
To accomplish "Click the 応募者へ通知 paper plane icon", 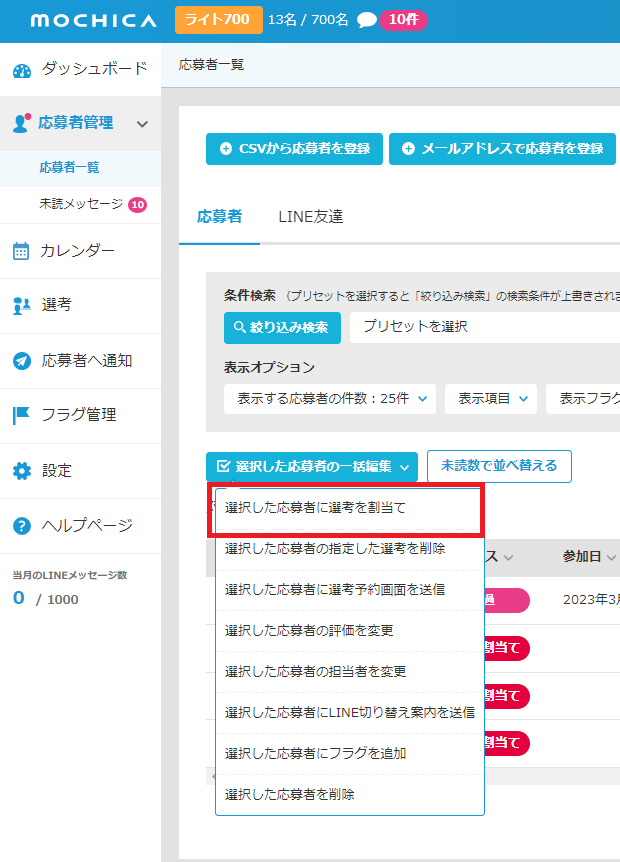I will (21, 361).
